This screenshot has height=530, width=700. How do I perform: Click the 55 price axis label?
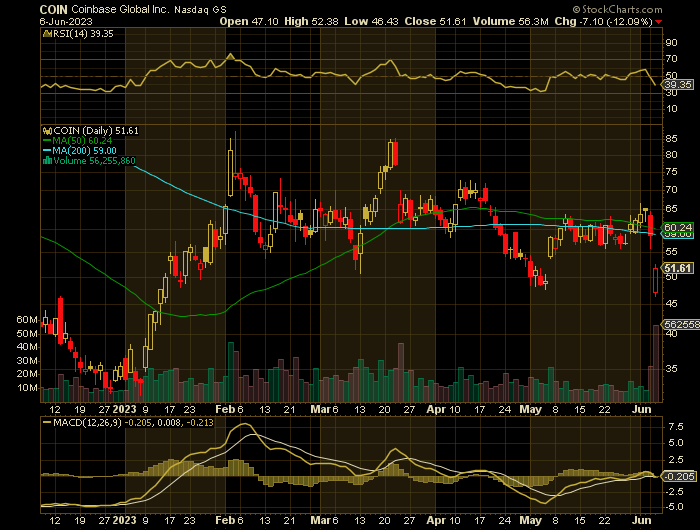(671, 252)
